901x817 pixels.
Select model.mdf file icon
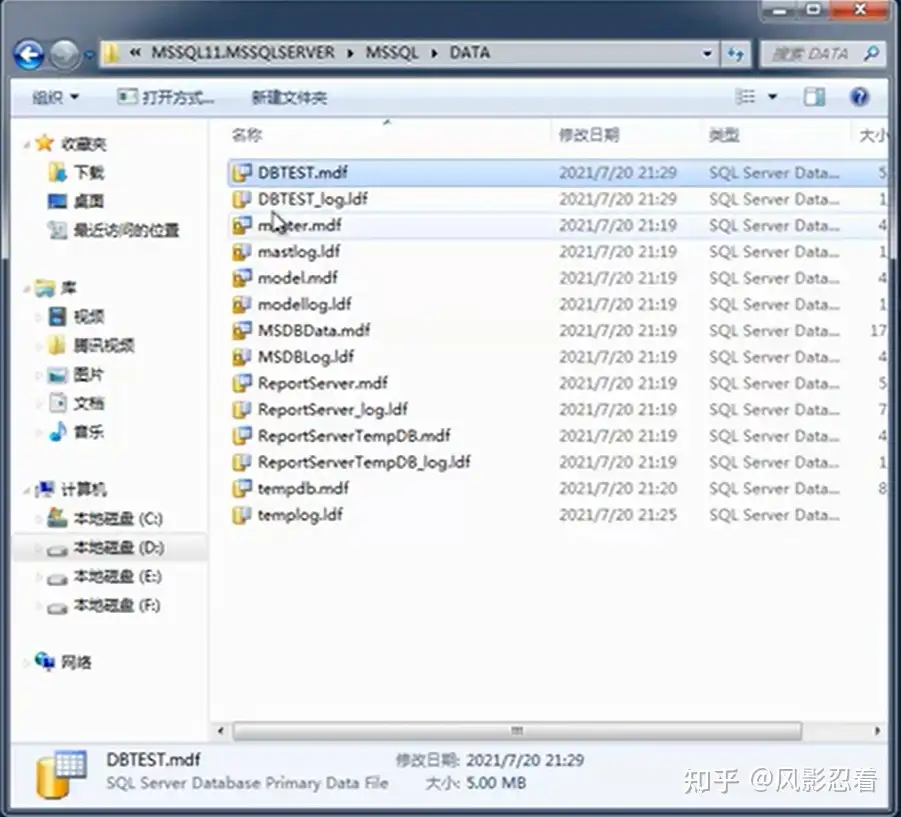(242, 278)
